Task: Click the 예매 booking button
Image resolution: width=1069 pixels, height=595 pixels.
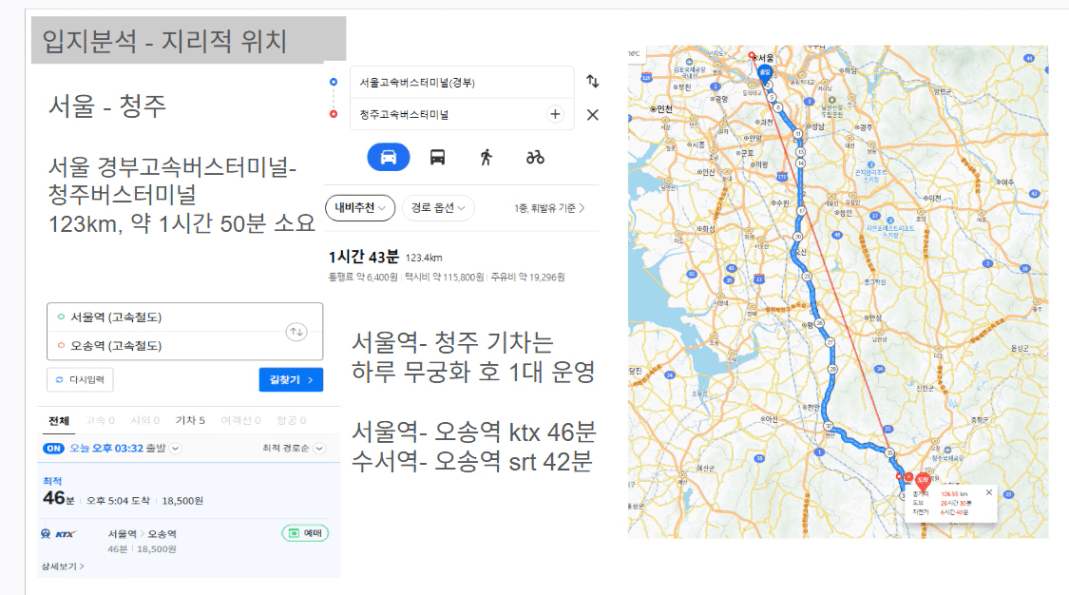Action: [305, 533]
